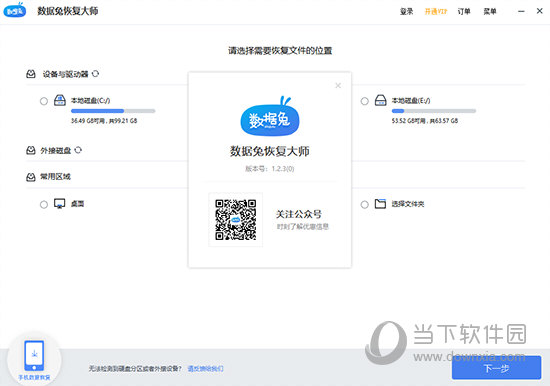Refresh the 外接磁盘 list
The width and height of the screenshot is (550, 386).
point(78,150)
